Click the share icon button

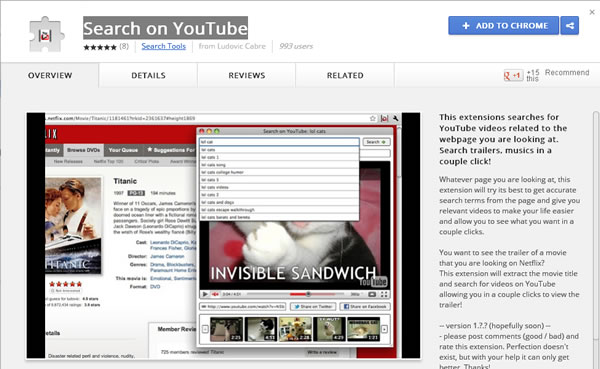coord(570,26)
